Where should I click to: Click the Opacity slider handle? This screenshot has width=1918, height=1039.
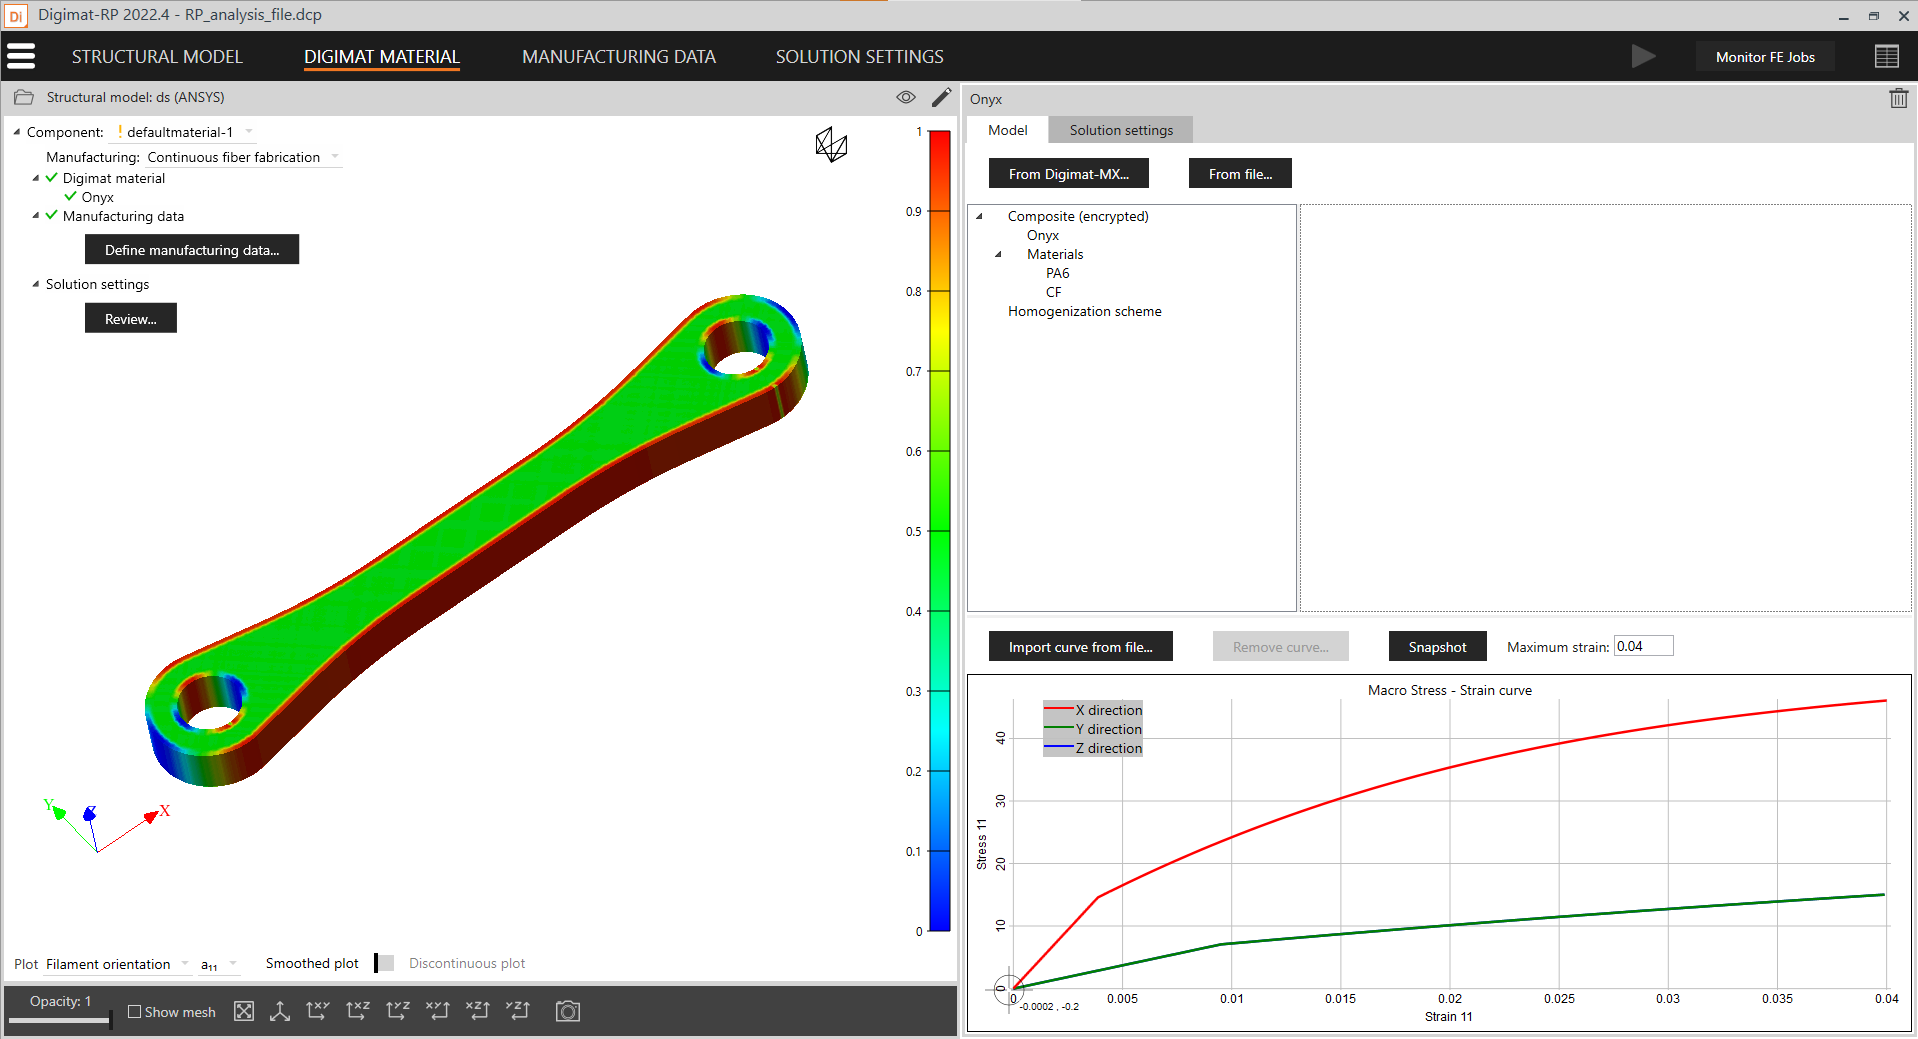point(110,1019)
